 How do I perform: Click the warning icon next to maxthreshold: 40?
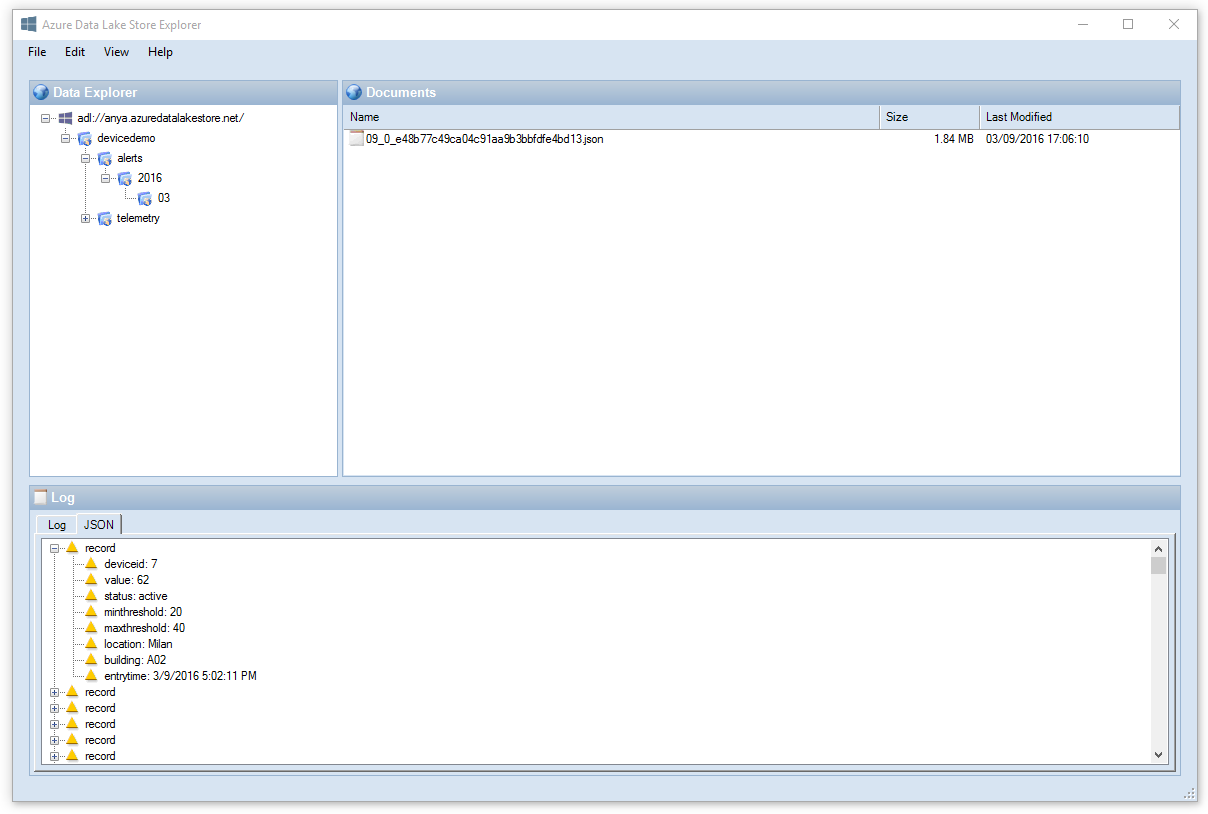(91, 628)
